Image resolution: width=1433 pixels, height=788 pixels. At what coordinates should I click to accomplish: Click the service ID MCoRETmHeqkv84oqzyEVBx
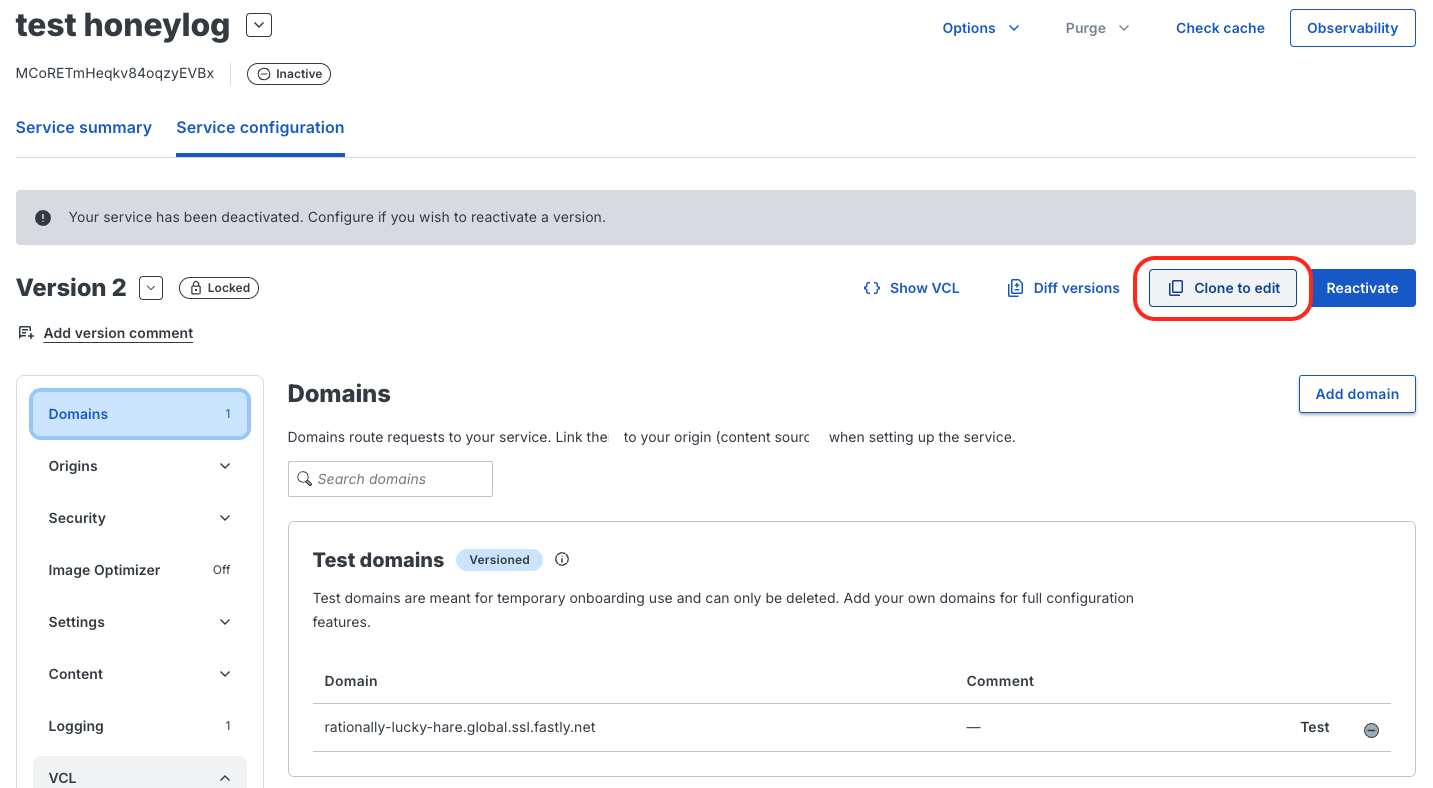click(115, 73)
